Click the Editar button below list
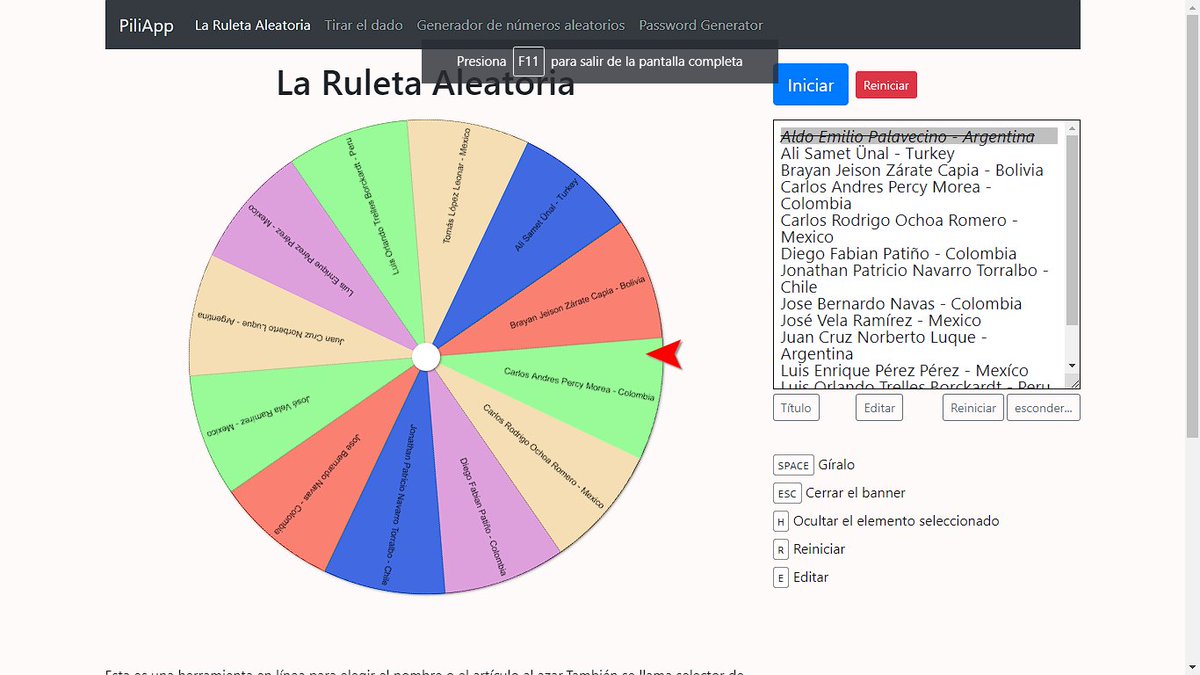 coord(880,408)
